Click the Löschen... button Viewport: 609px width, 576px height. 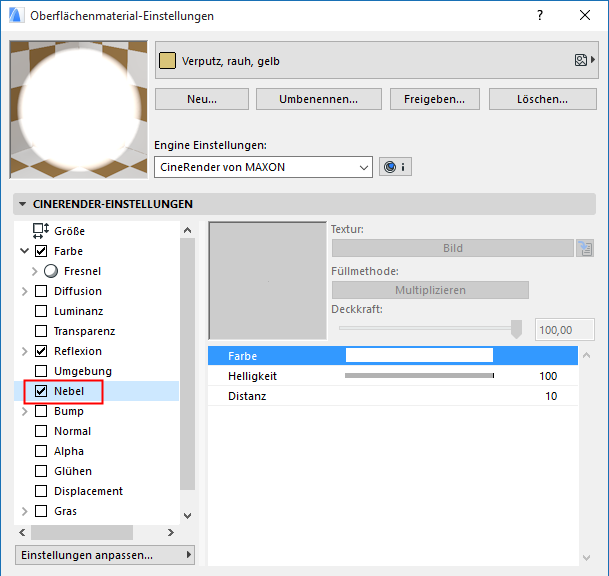point(543,99)
